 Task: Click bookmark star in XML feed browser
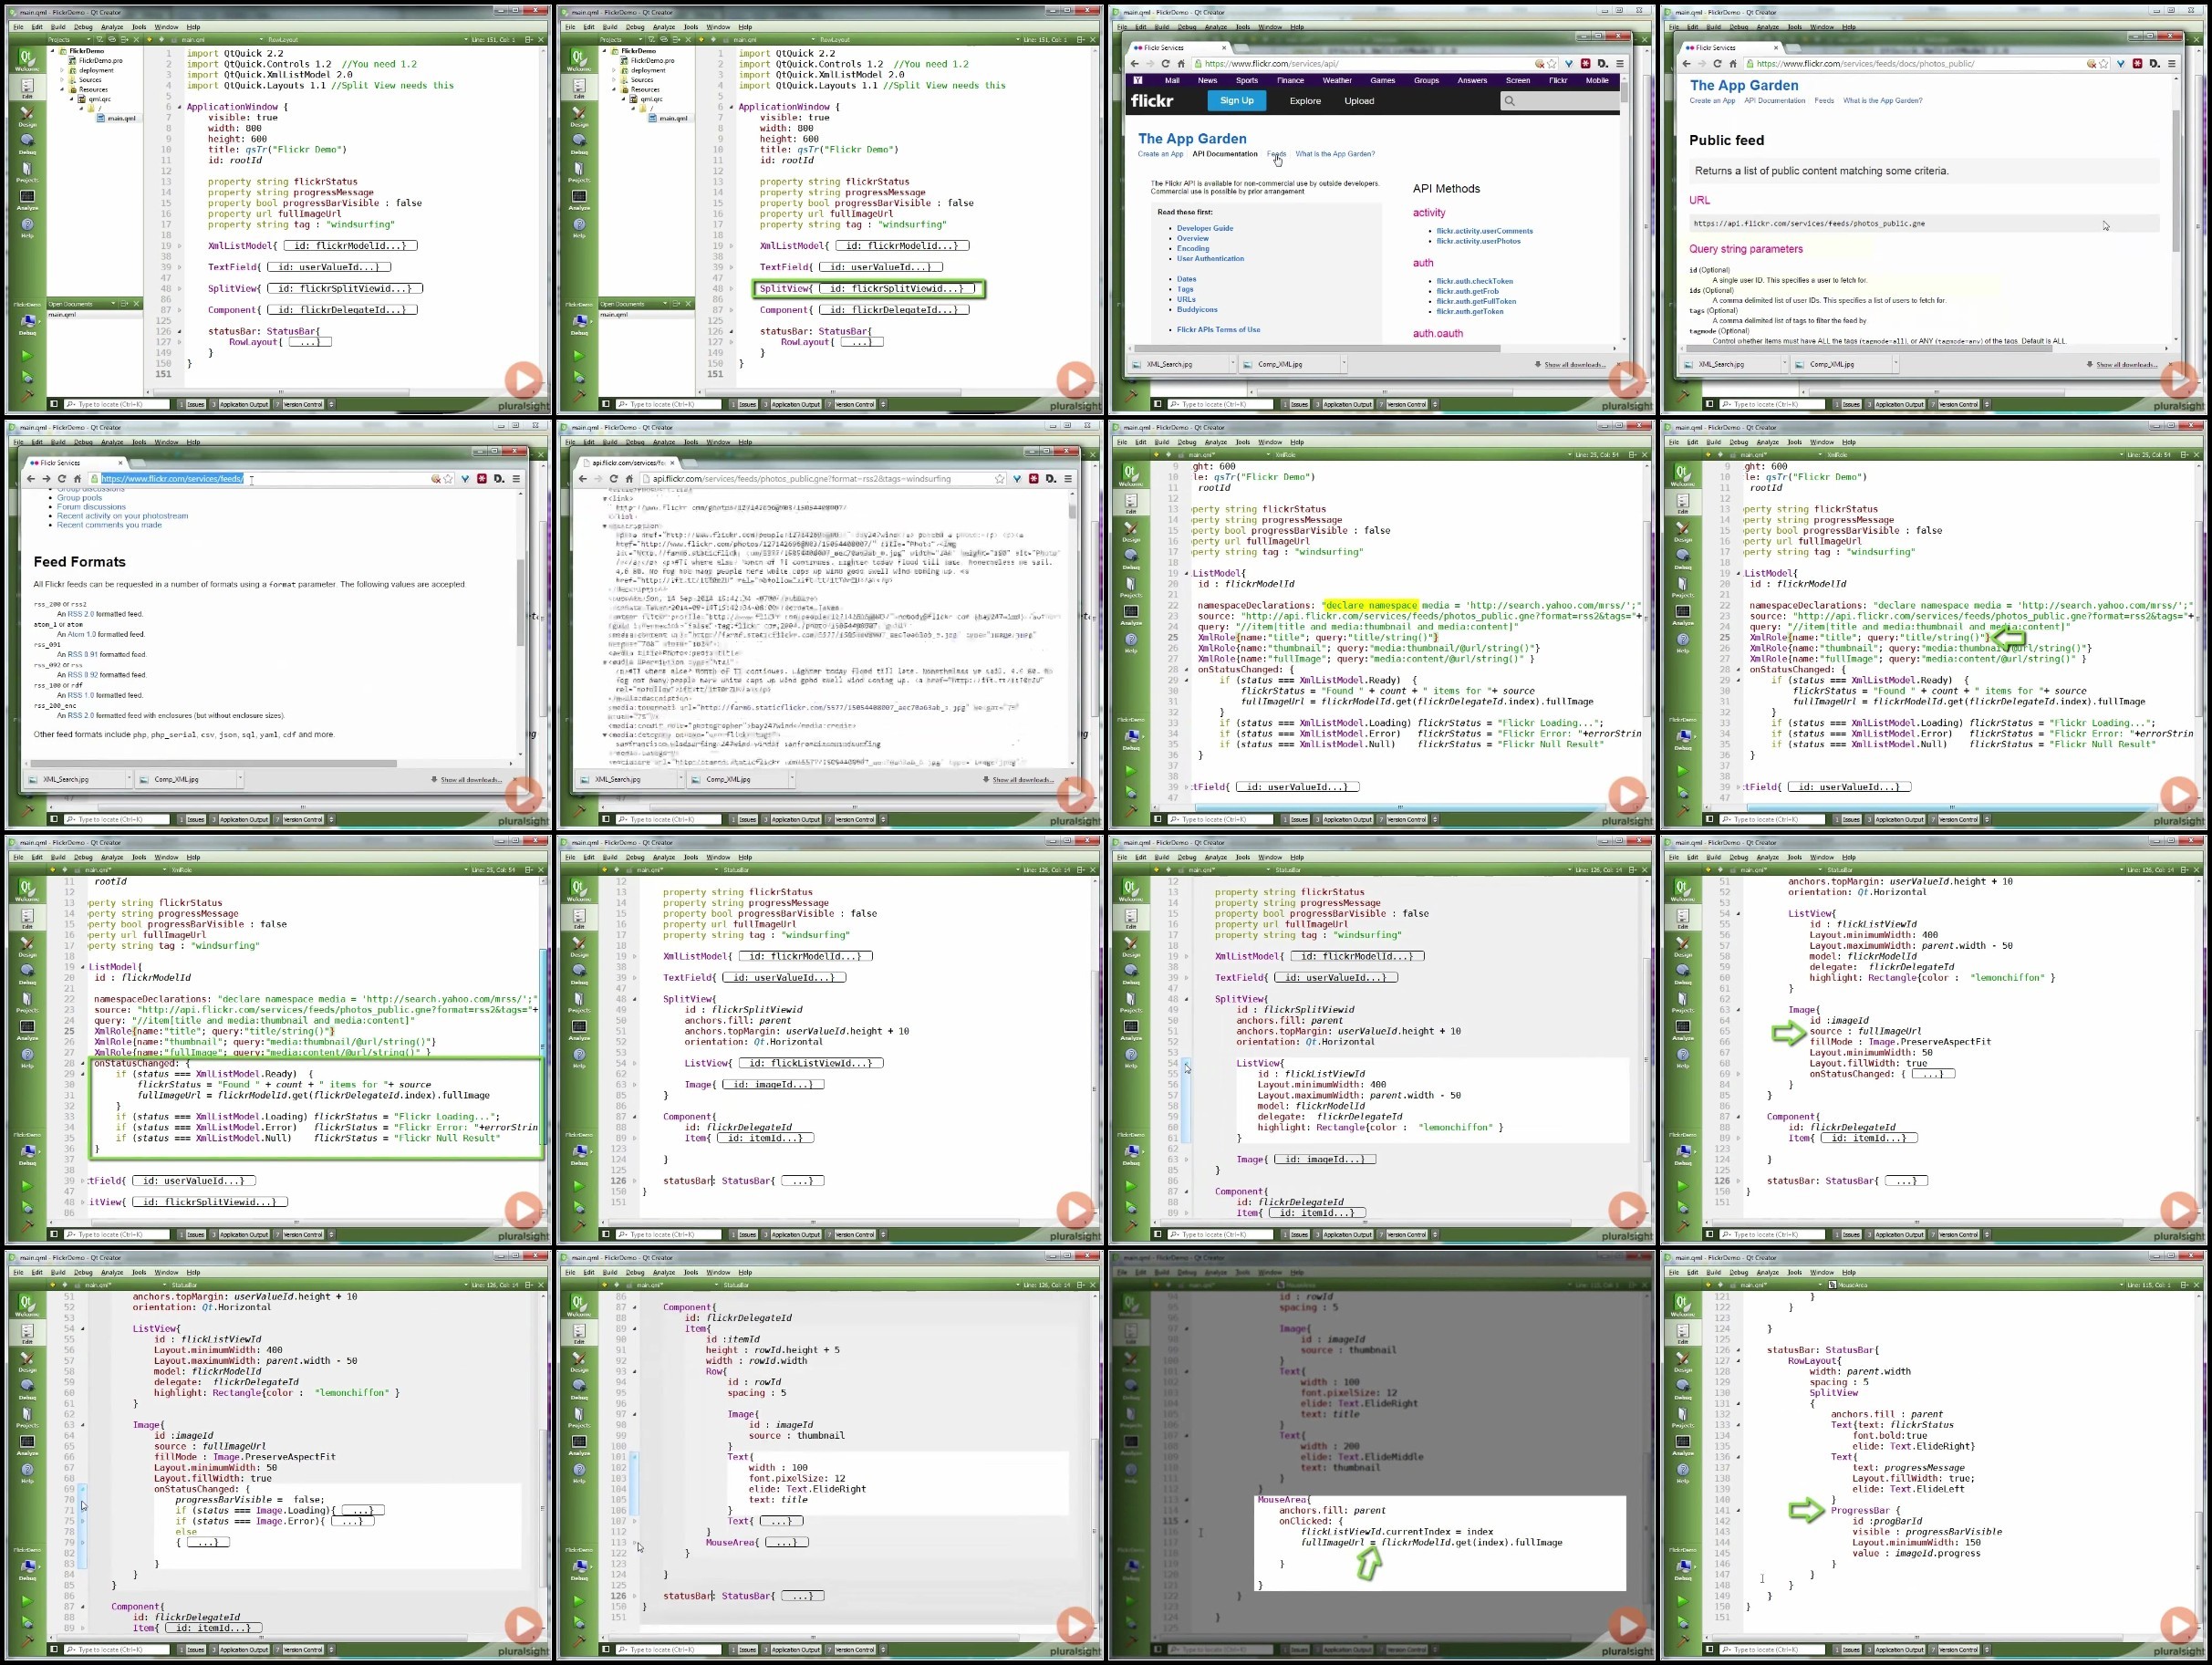pos(999,478)
